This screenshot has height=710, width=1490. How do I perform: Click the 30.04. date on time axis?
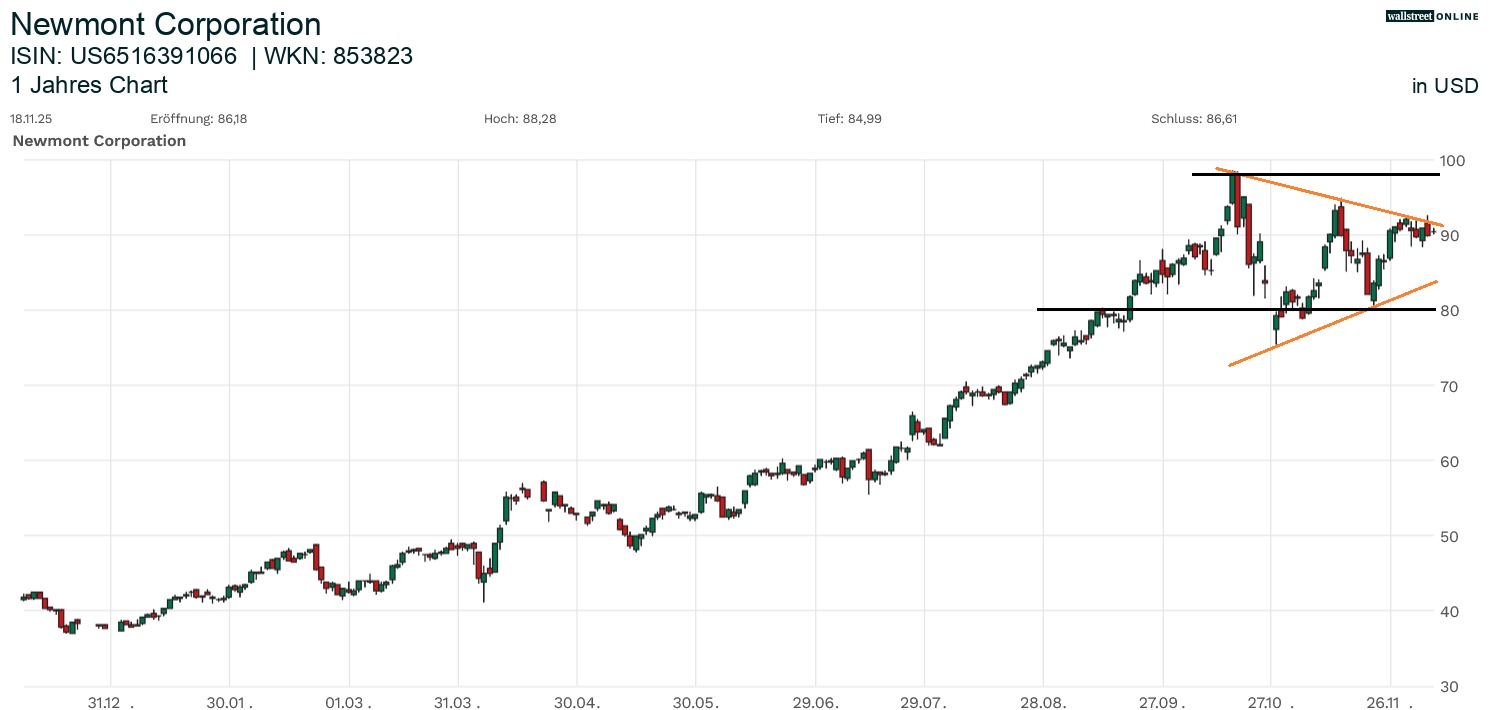pos(577,703)
